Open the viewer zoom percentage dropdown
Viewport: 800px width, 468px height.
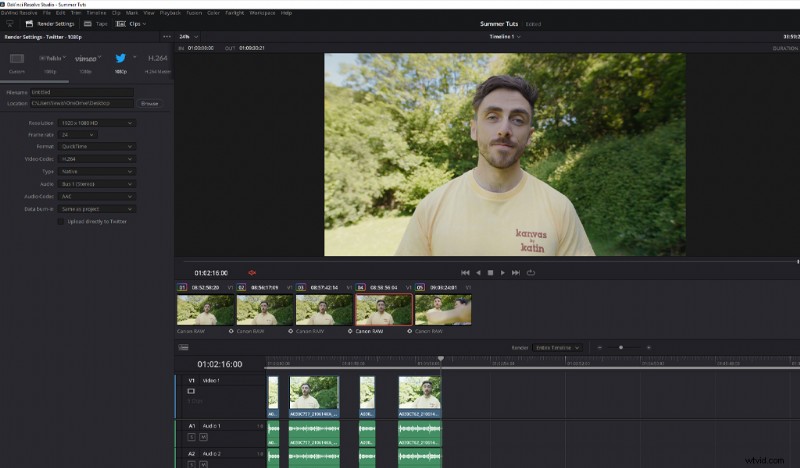pyautogui.click(x=188, y=37)
